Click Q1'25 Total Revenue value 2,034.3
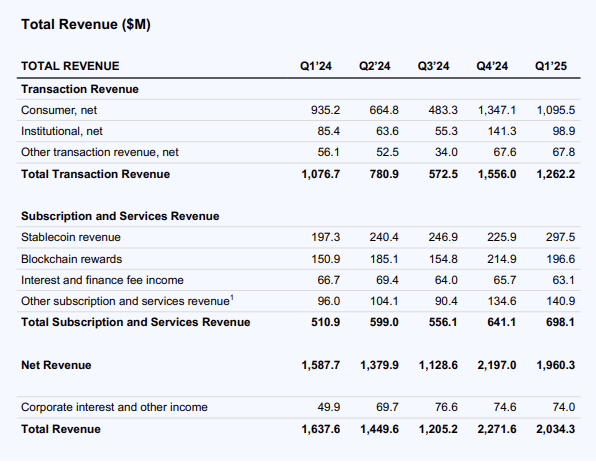Image resolution: width=596 pixels, height=466 pixels. tap(556, 429)
